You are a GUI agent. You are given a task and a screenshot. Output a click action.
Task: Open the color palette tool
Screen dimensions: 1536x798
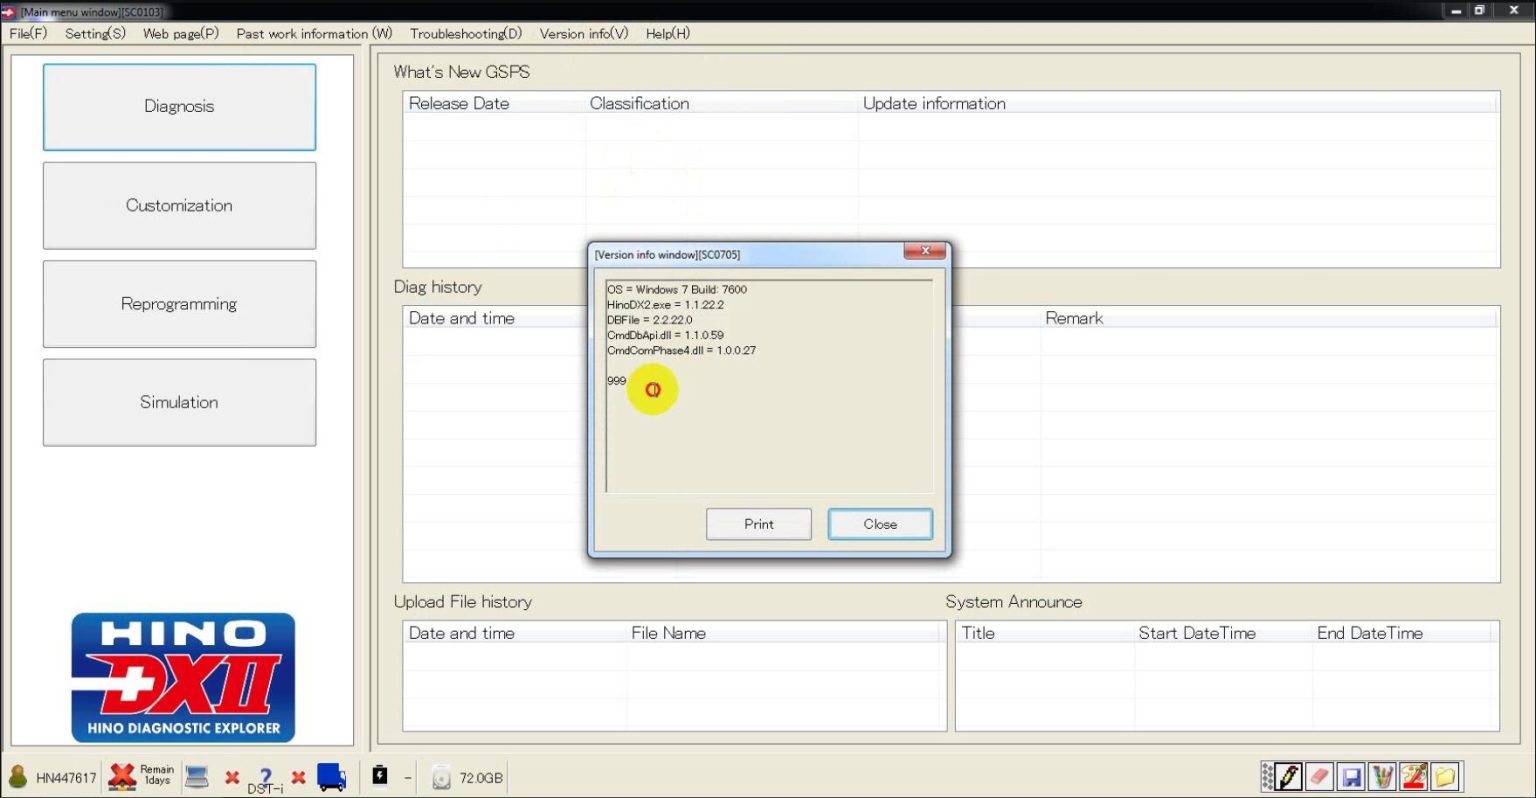click(1413, 776)
